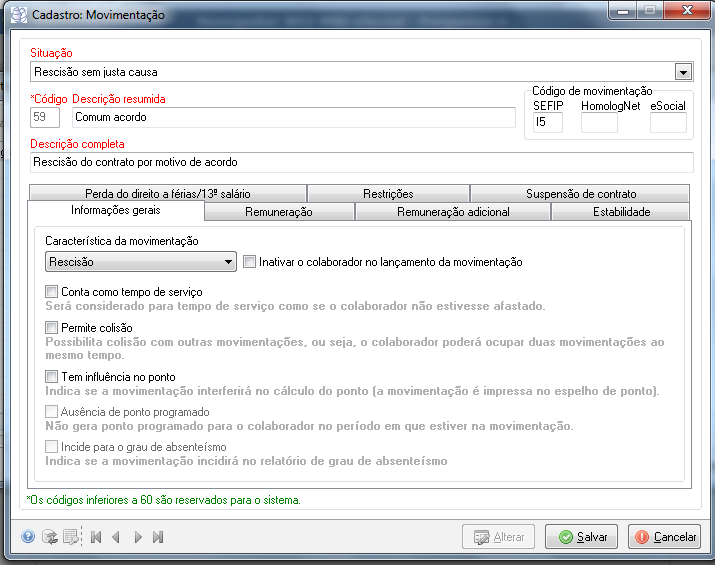Jump to the last record
The image size is (715, 565).
pyautogui.click(x=158, y=537)
